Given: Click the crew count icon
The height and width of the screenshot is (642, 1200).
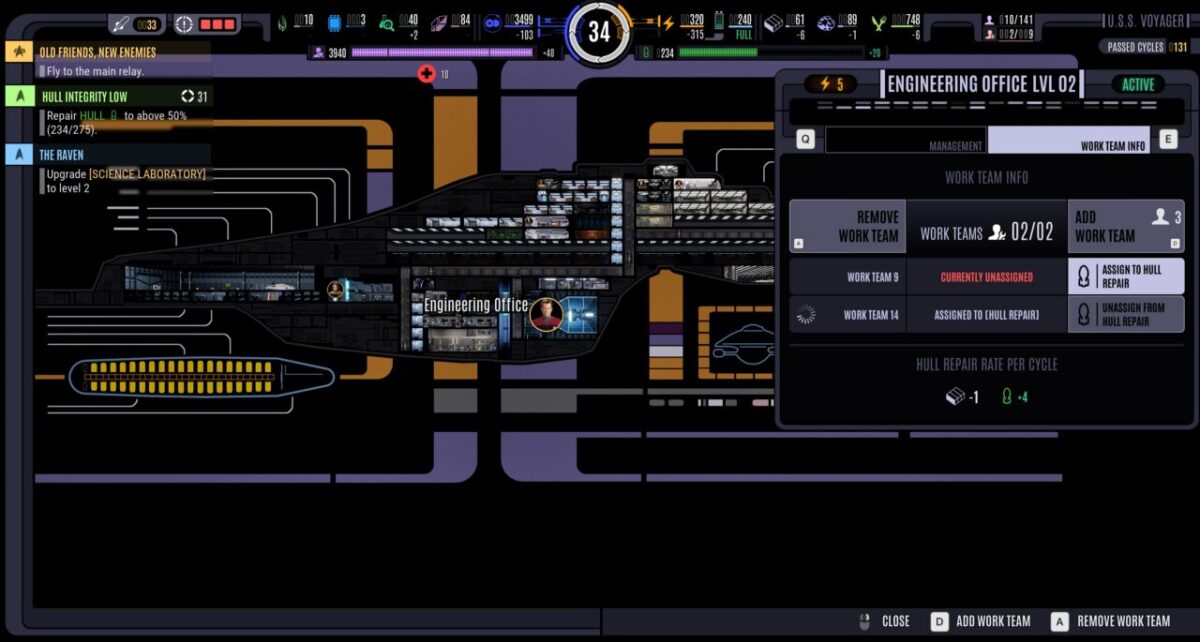Looking at the screenshot, I should point(989,19).
